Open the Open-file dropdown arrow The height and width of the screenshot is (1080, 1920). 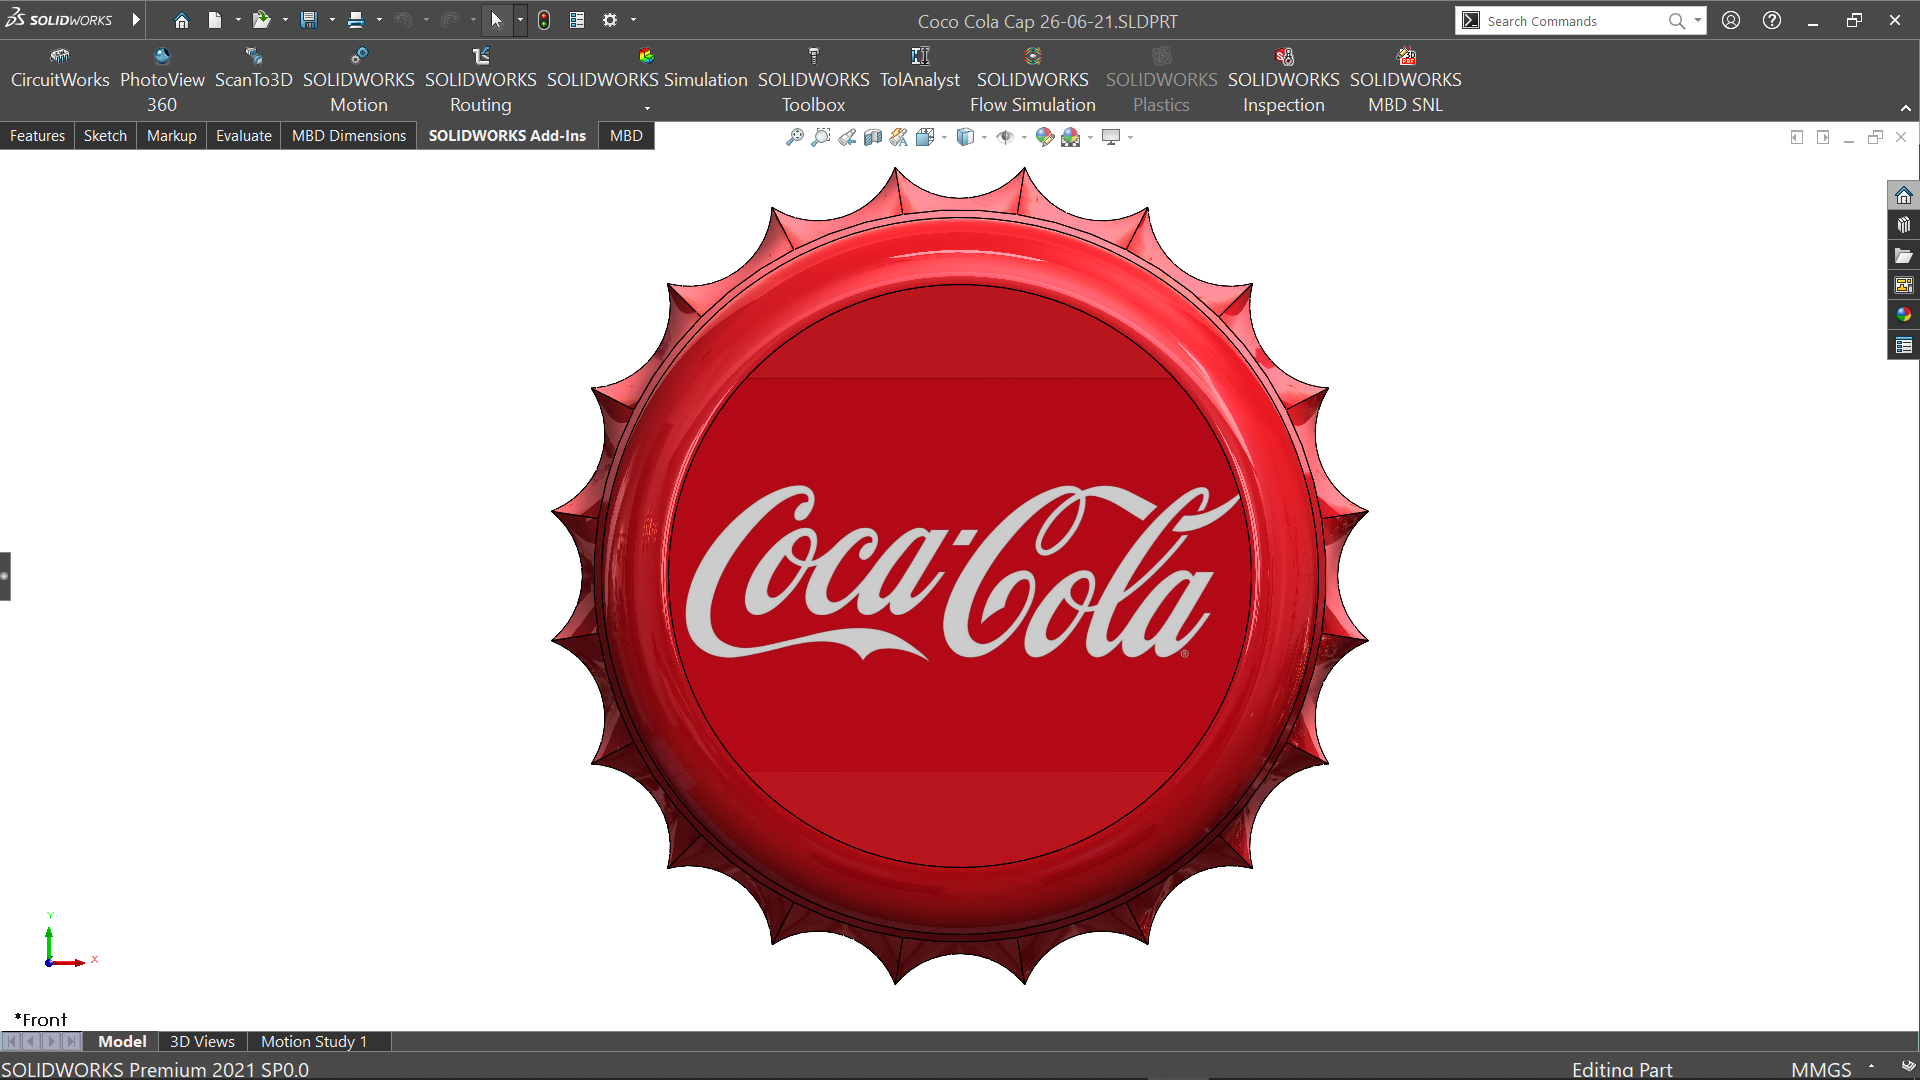tap(285, 20)
